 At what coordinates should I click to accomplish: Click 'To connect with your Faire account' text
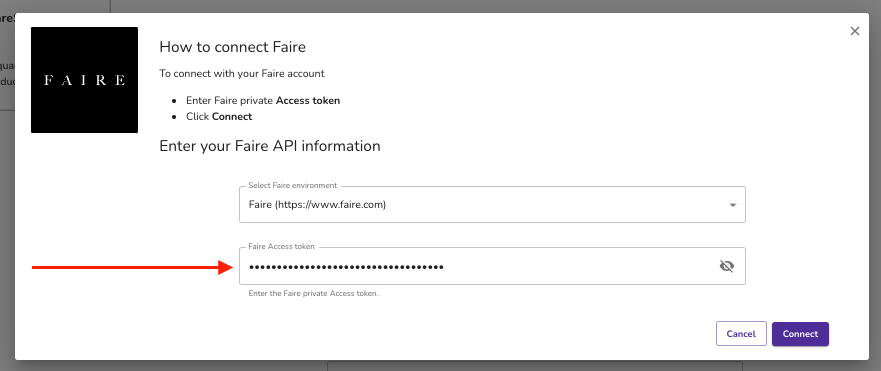242,74
